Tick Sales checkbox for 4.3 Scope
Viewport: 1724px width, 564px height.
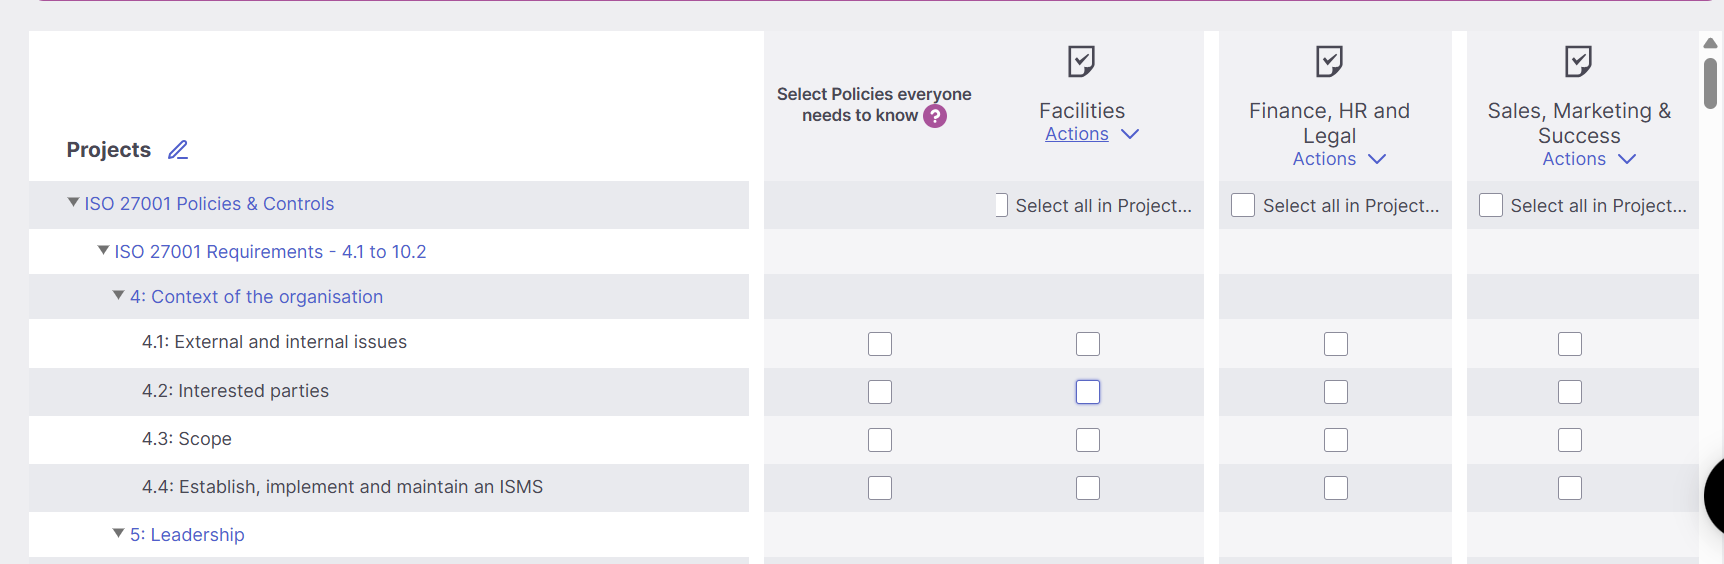tap(1570, 440)
